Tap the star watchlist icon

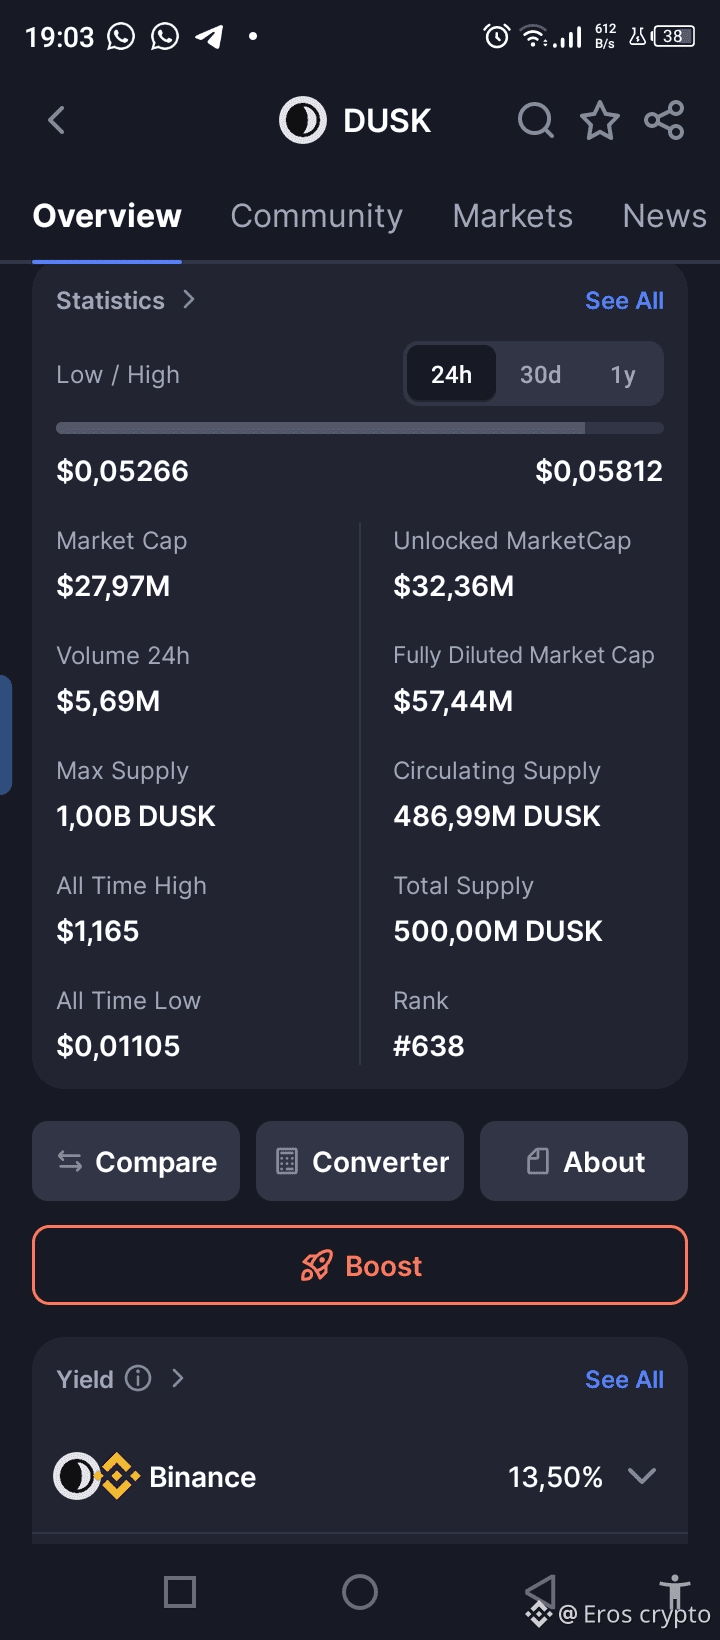(600, 121)
